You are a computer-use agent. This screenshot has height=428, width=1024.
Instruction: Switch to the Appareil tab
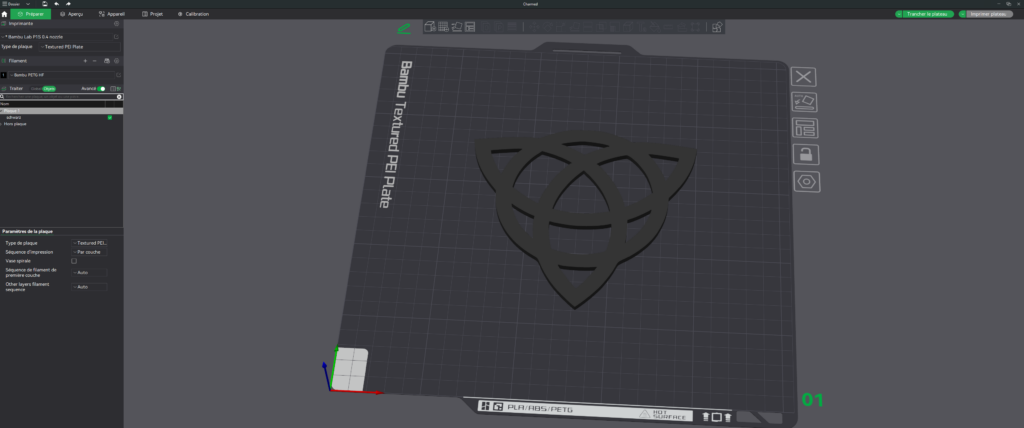coord(112,14)
